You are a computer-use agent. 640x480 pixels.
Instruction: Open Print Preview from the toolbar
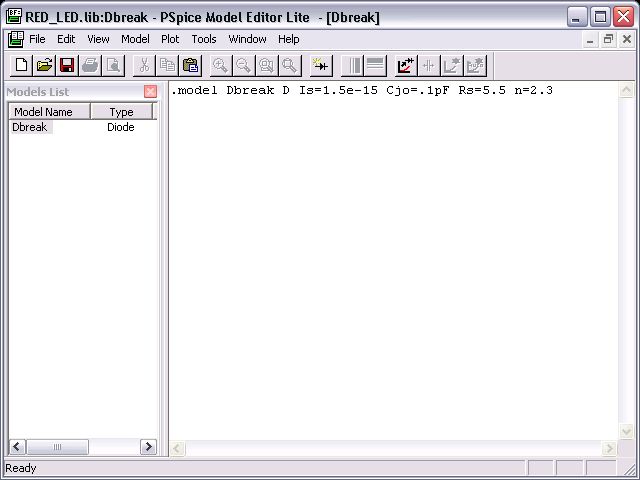(x=113, y=65)
